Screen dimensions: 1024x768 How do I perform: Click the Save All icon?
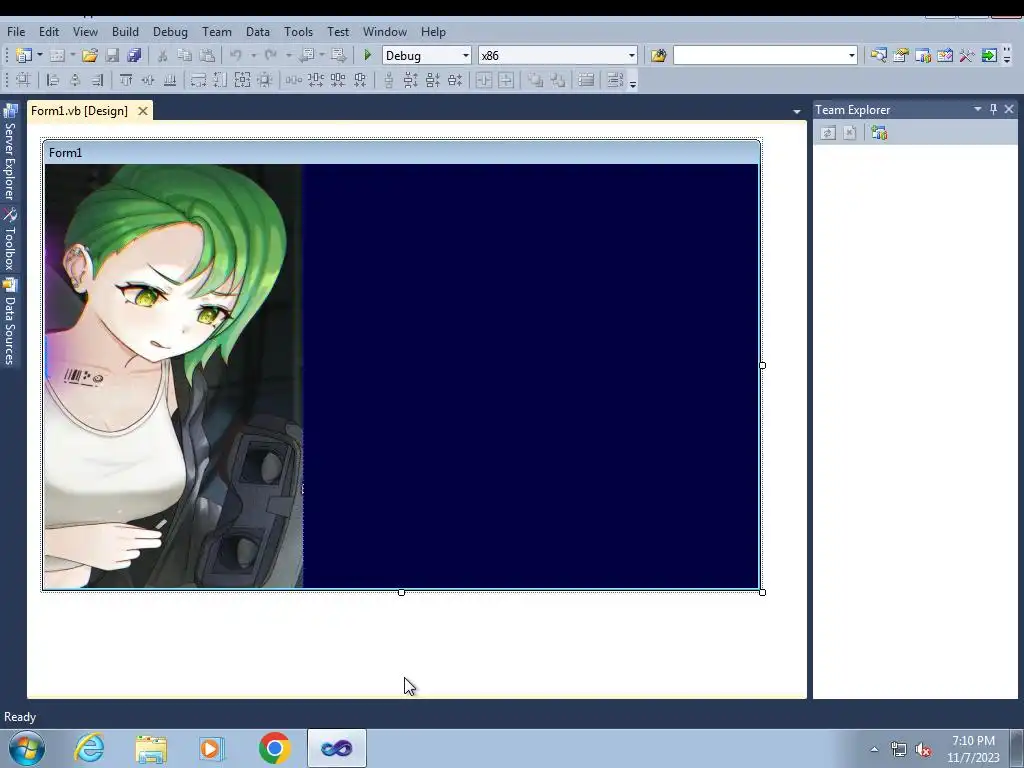click(135, 56)
